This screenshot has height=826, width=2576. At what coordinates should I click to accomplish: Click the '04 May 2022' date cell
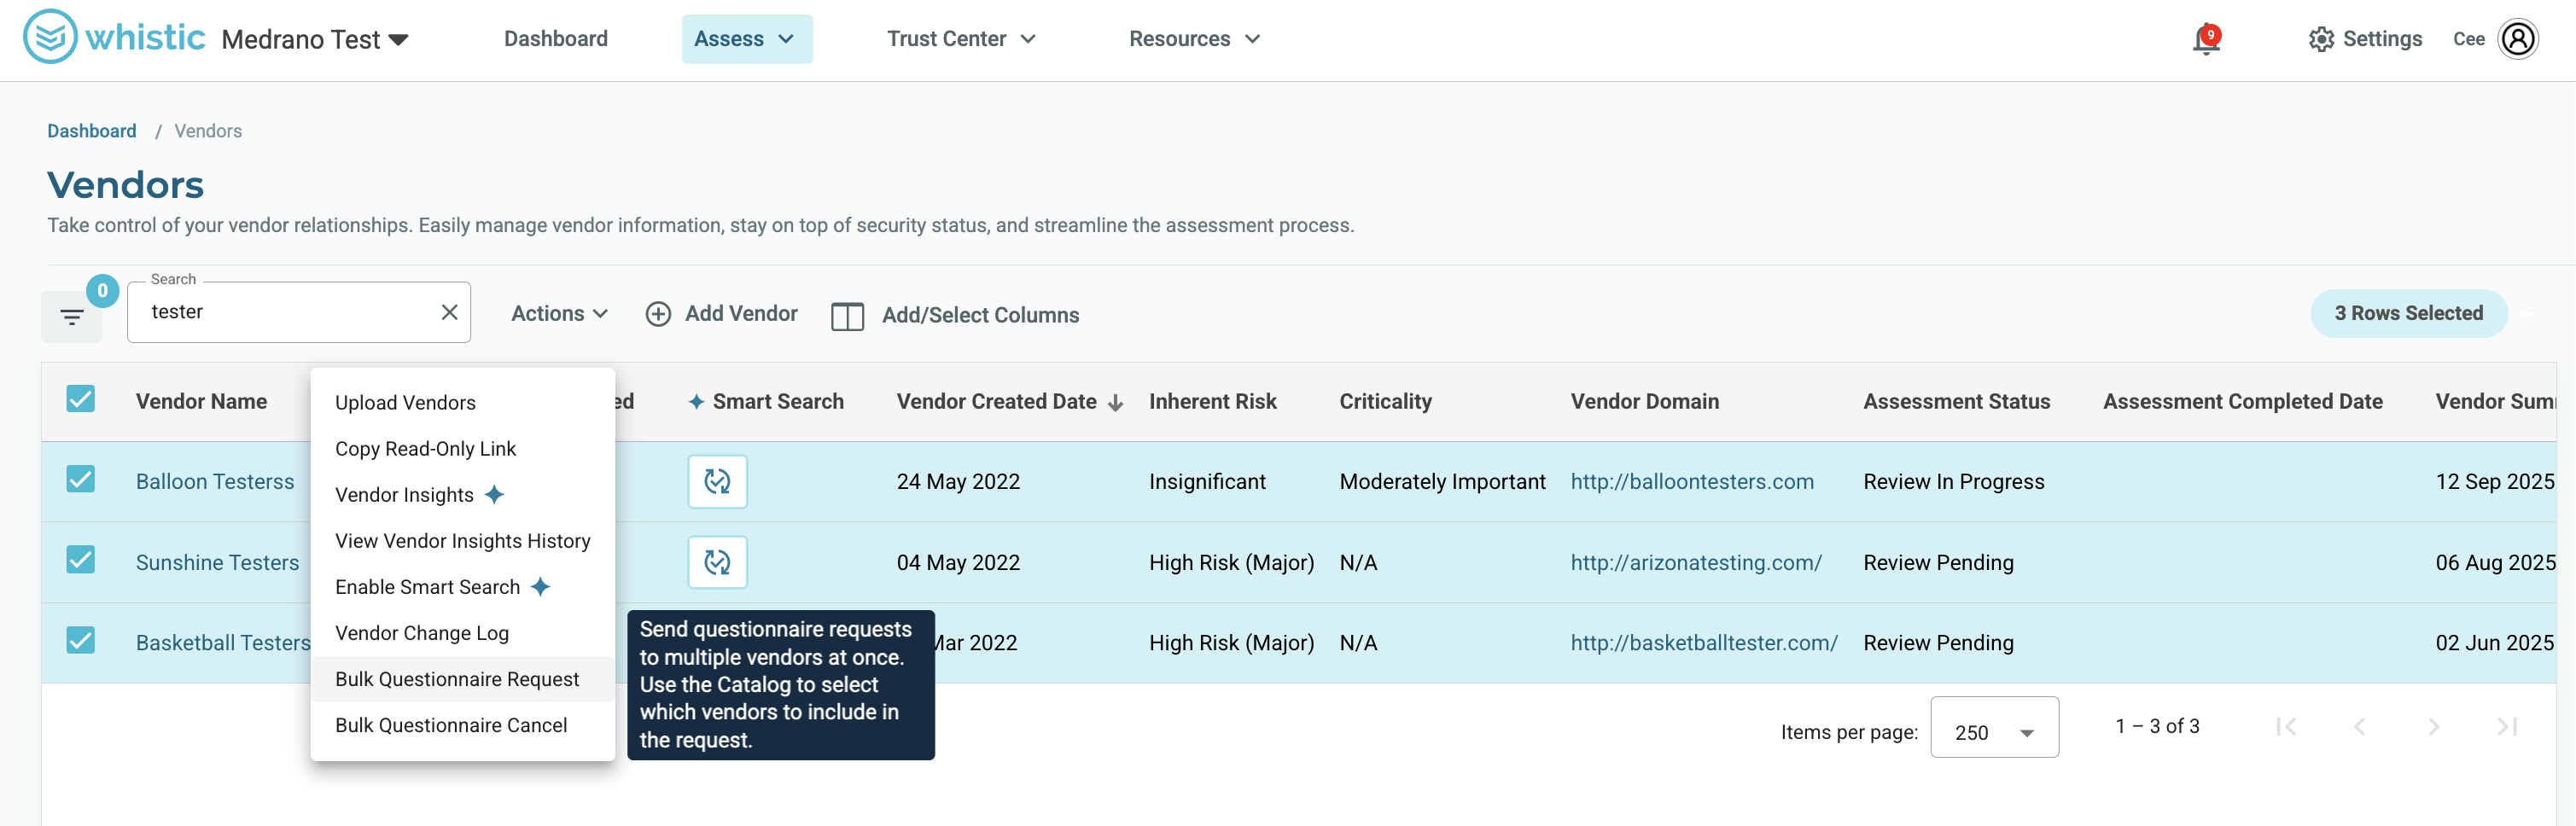tap(958, 562)
